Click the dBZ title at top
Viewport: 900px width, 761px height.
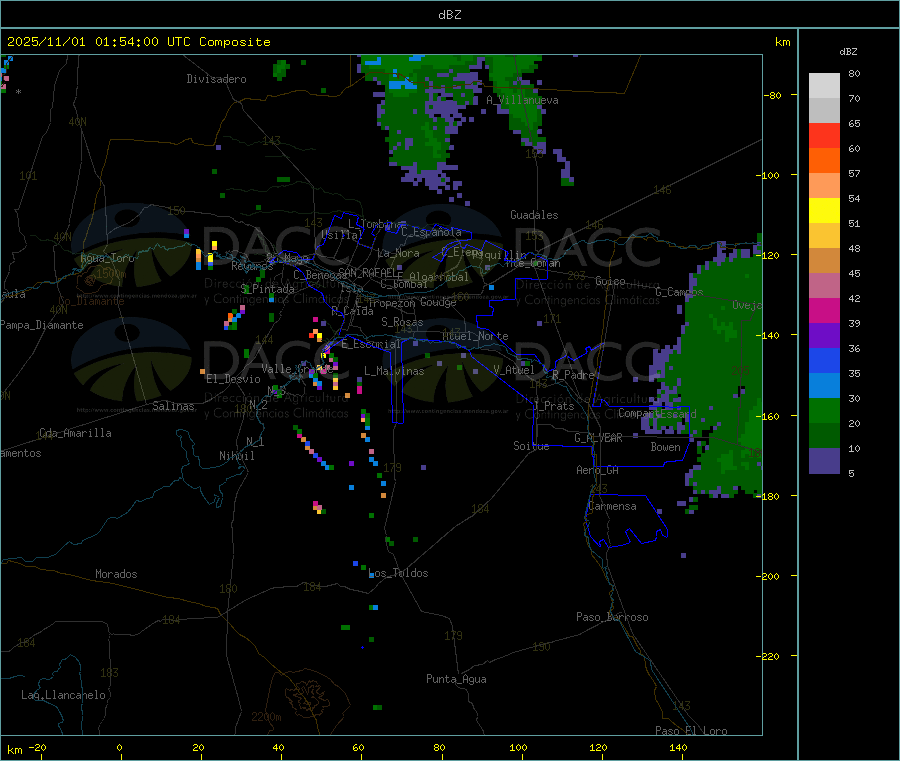pos(449,15)
